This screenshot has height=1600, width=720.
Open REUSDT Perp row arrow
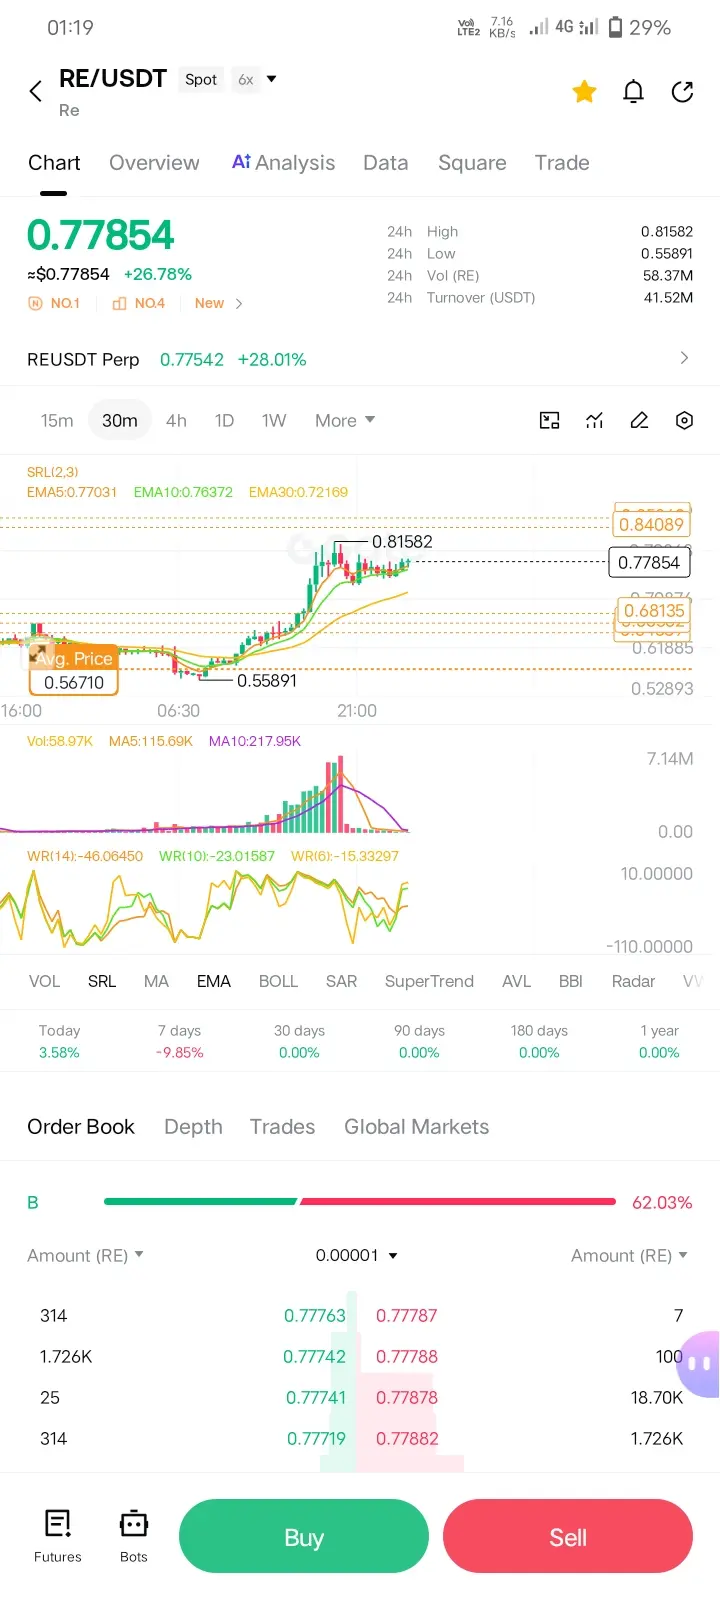click(x=684, y=358)
